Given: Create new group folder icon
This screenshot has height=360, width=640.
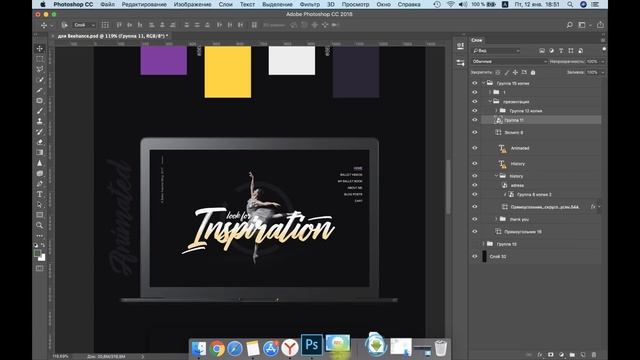Looking at the screenshot, I should coord(572,355).
